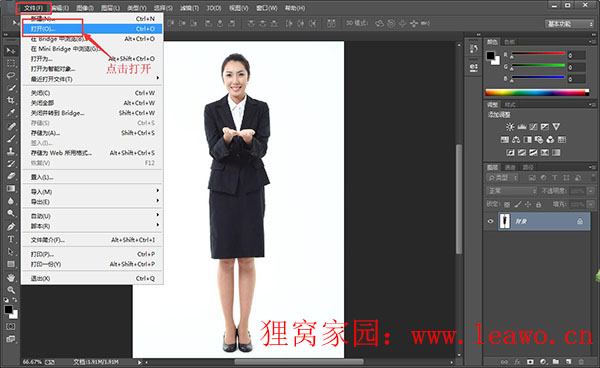
Task: Select the Healing Brush tool
Action: [11, 126]
